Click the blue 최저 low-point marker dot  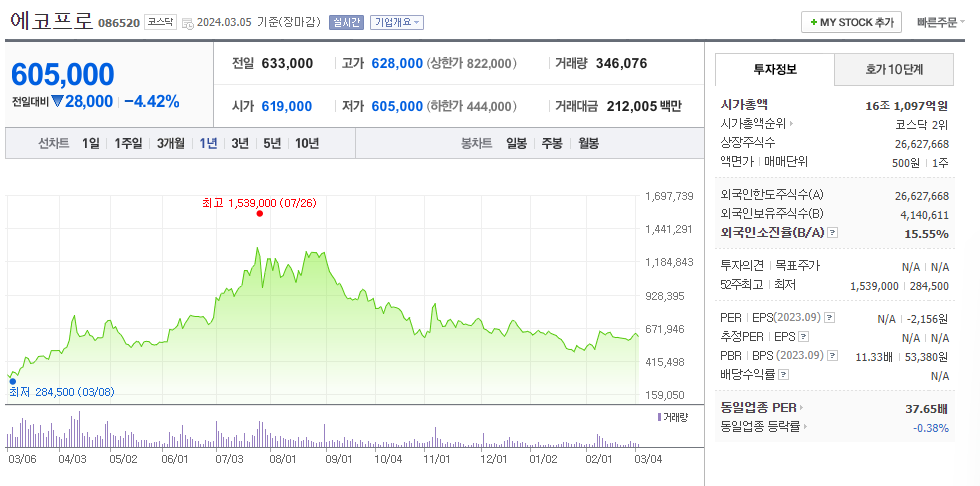coord(12,381)
